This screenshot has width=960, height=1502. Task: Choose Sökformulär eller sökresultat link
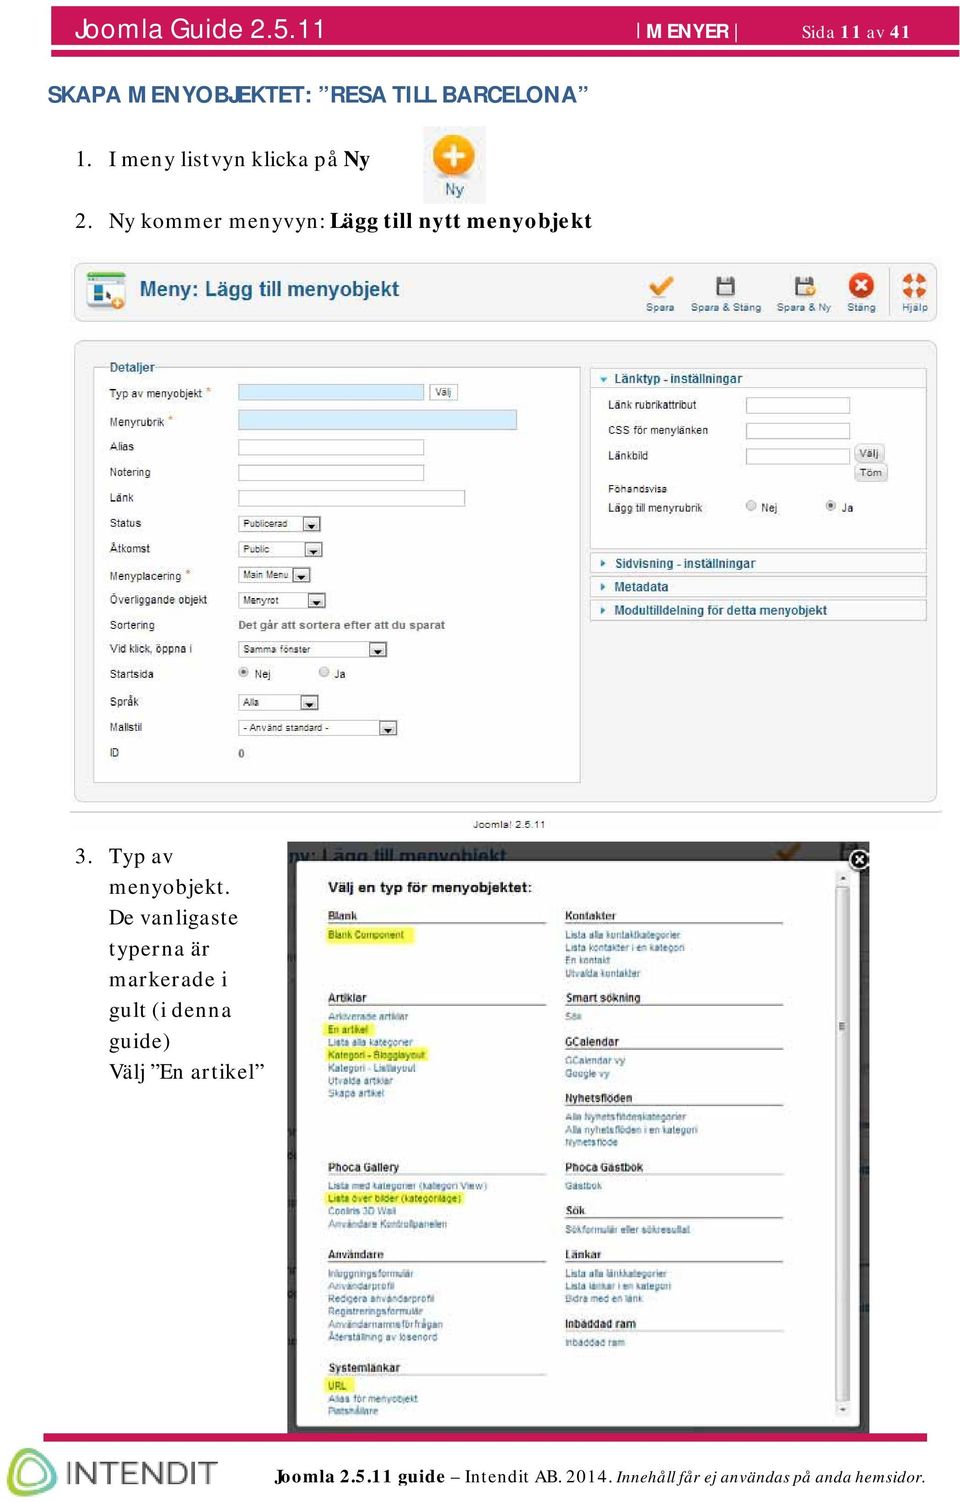pyautogui.click(x=628, y=1230)
